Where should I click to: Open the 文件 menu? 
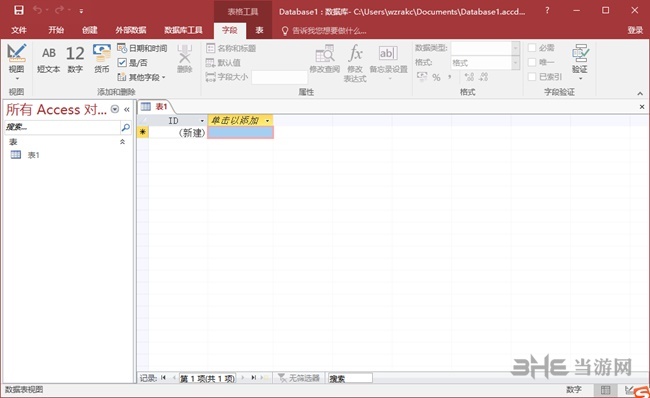[x=19, y=30]
